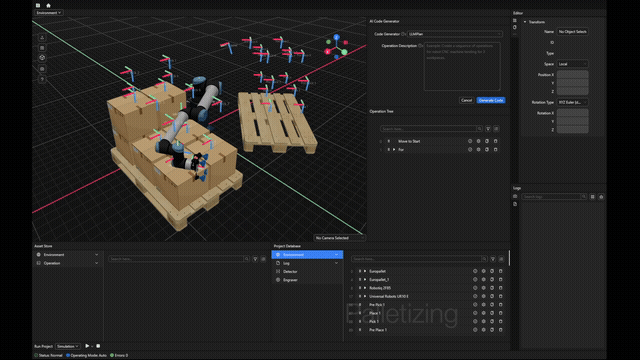Click the Project Database filter icon
This screenshot has width=640, height=360.
[493, 259]
